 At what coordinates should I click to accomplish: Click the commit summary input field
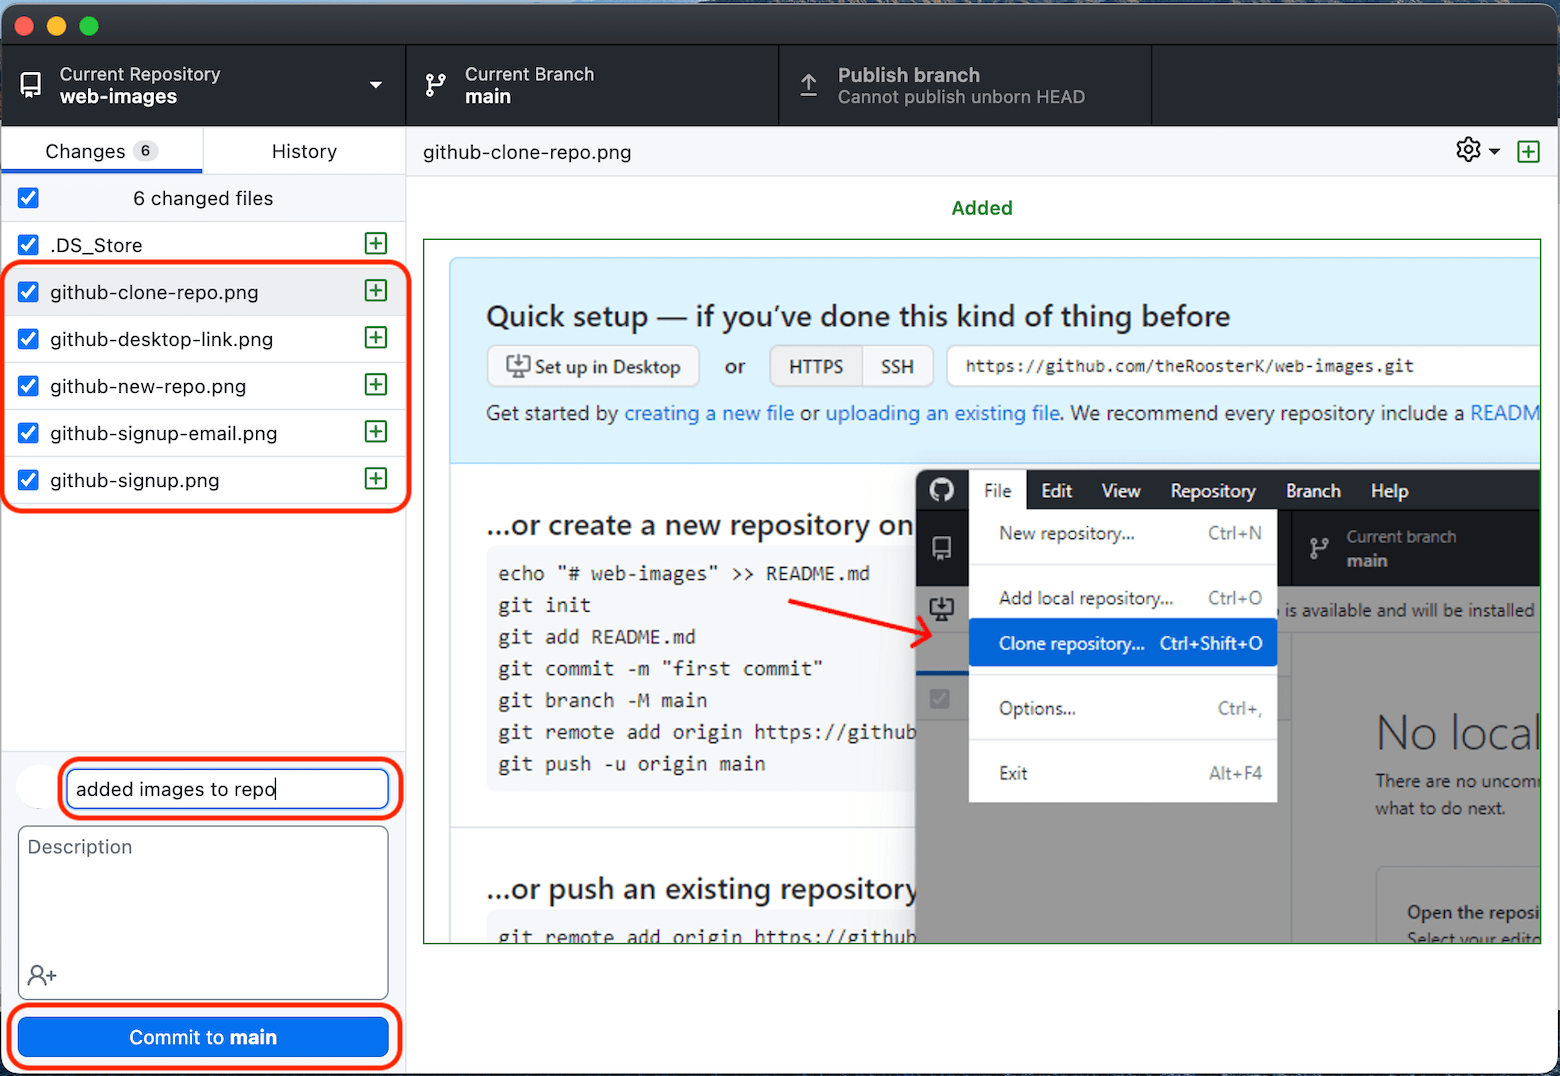227,789
